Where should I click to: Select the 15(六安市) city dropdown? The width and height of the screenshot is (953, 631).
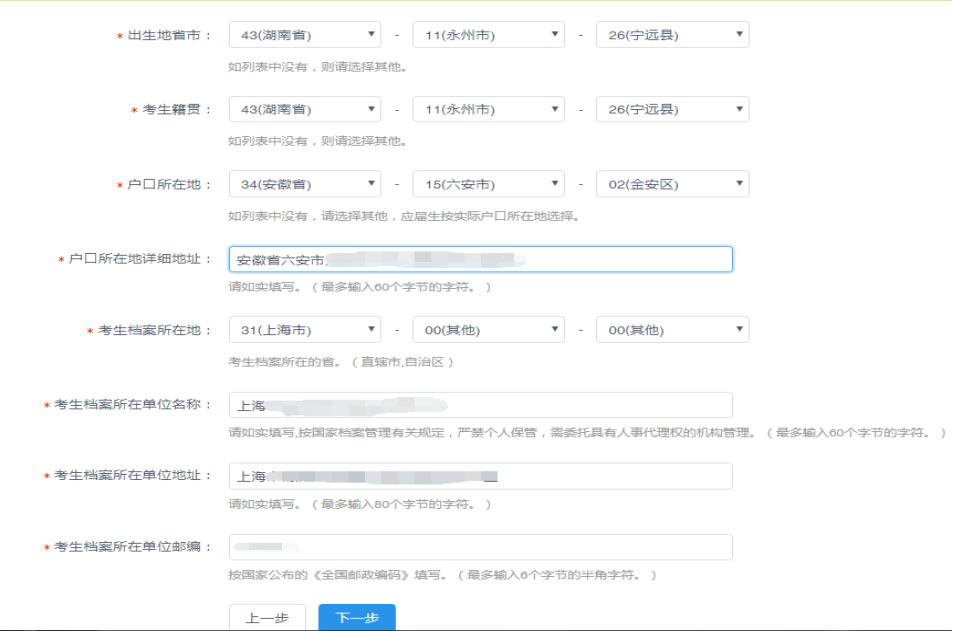(x=488, y=184)
